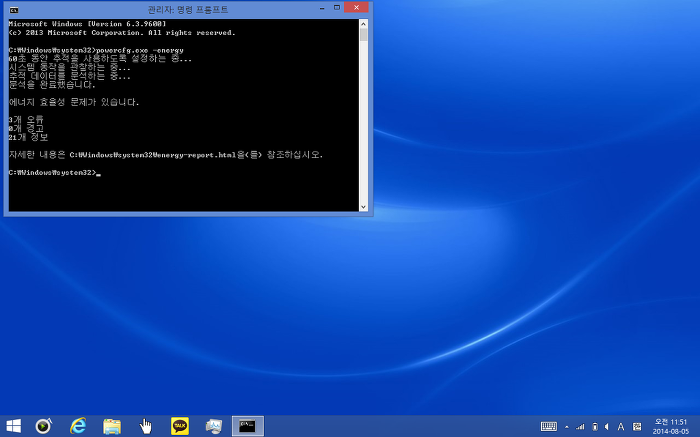The width and height of the screenshot is (700, 437).
Task: Toggle the IME English/Korean 'A' indicator
Action: 621,427
